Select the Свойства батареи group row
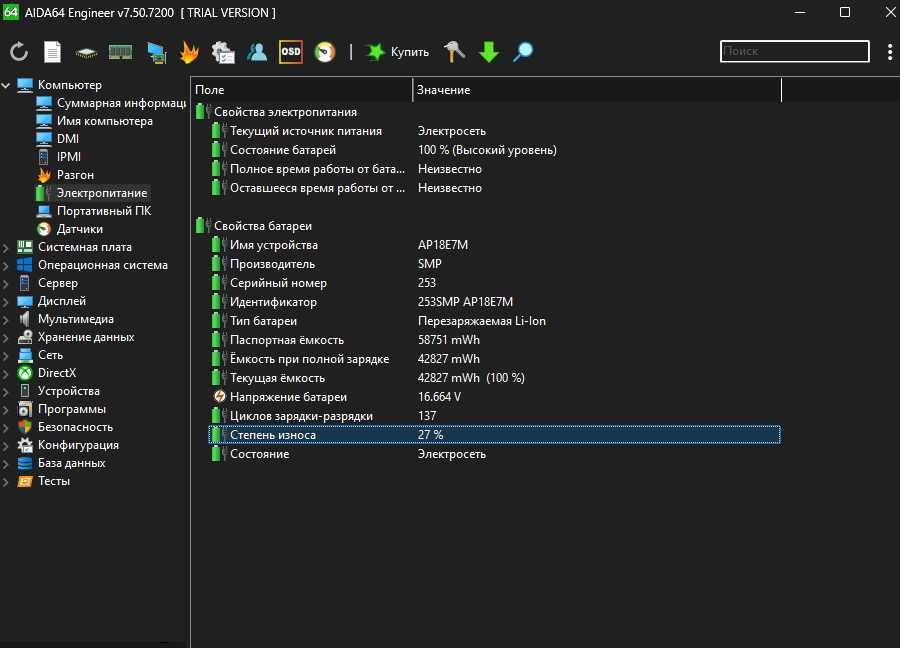 tap(487, 226)
